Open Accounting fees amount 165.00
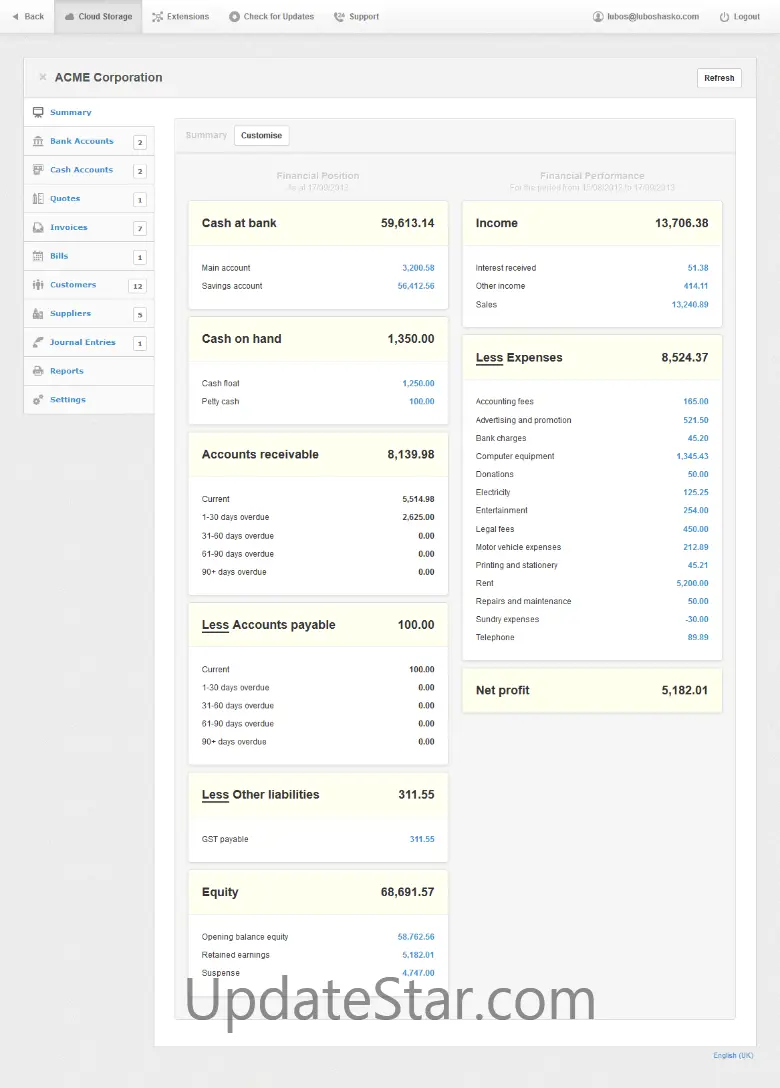This screenshot has width=780, height=1088. (x=696, y=402)
